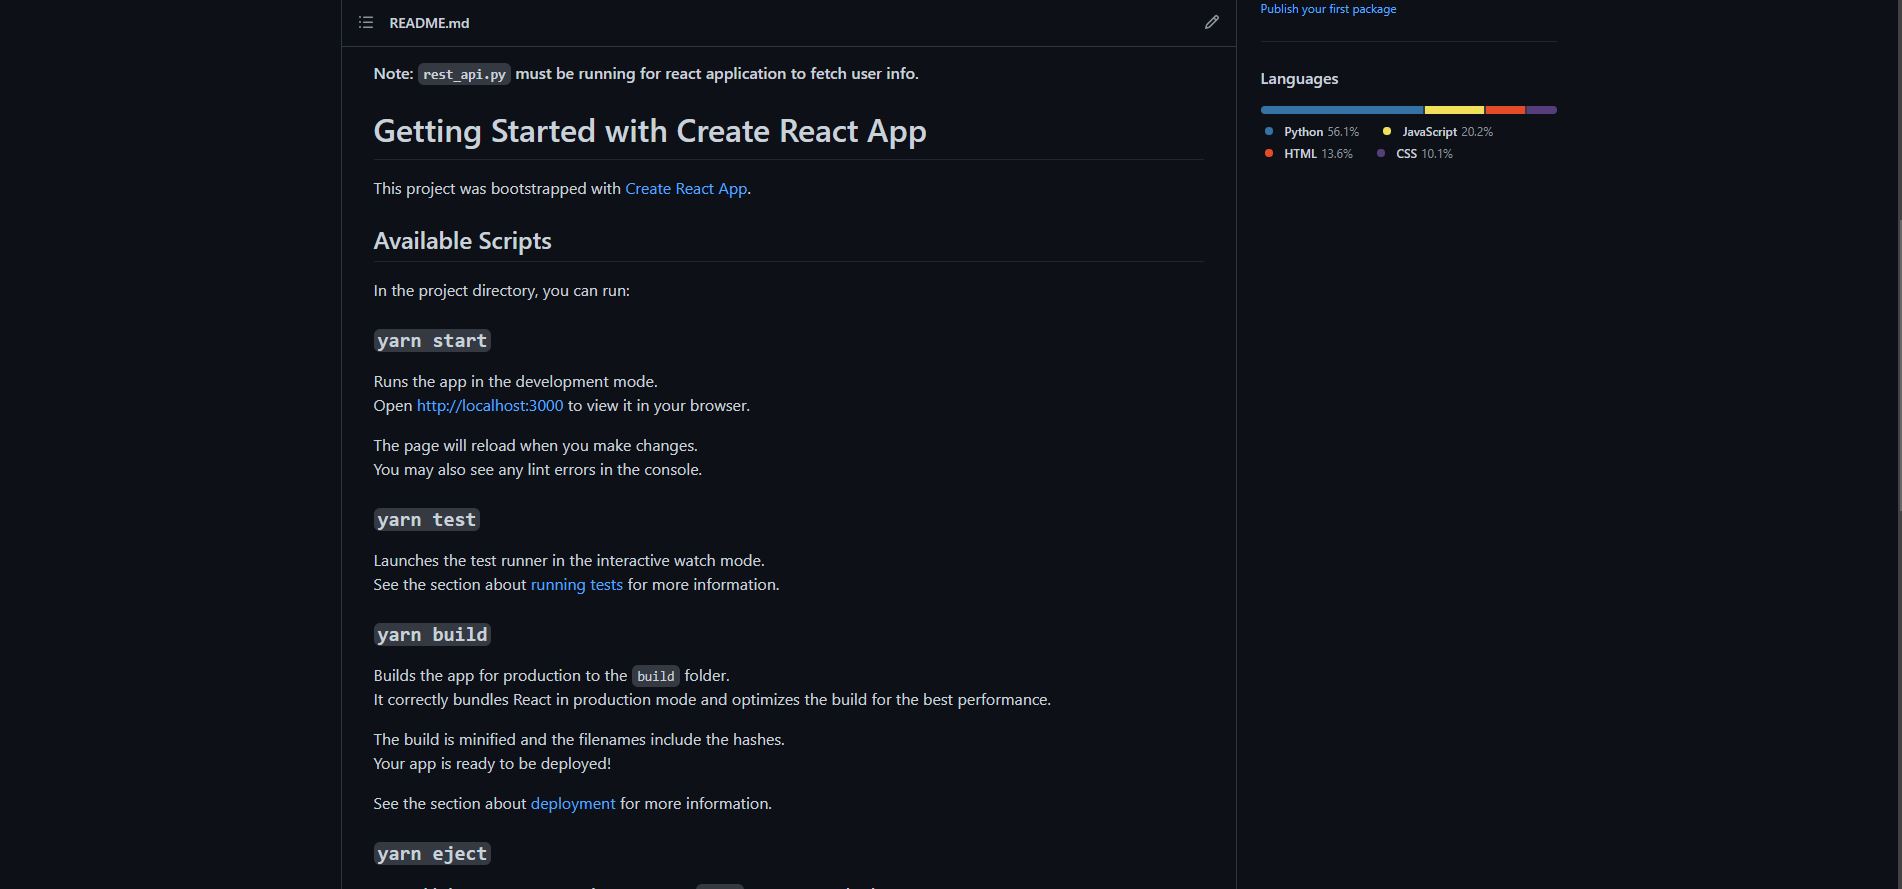Viewport: 1902px width, 889px height.
Task: Click the purple CSS segment of the language bar
Action: (1541, 110)
